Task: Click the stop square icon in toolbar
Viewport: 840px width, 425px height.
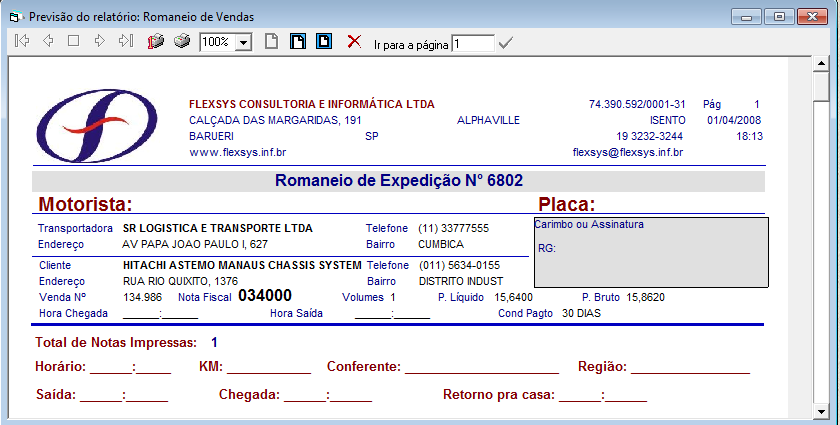Action: 73,41
